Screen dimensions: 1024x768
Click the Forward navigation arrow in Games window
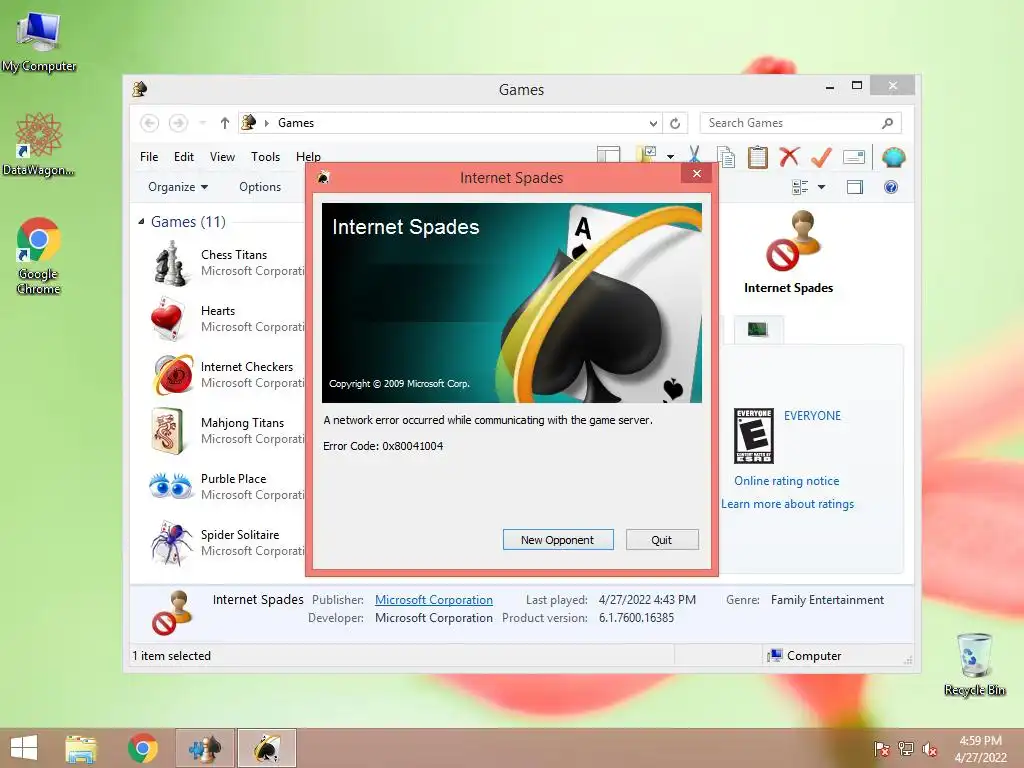[x=178, y=123]
